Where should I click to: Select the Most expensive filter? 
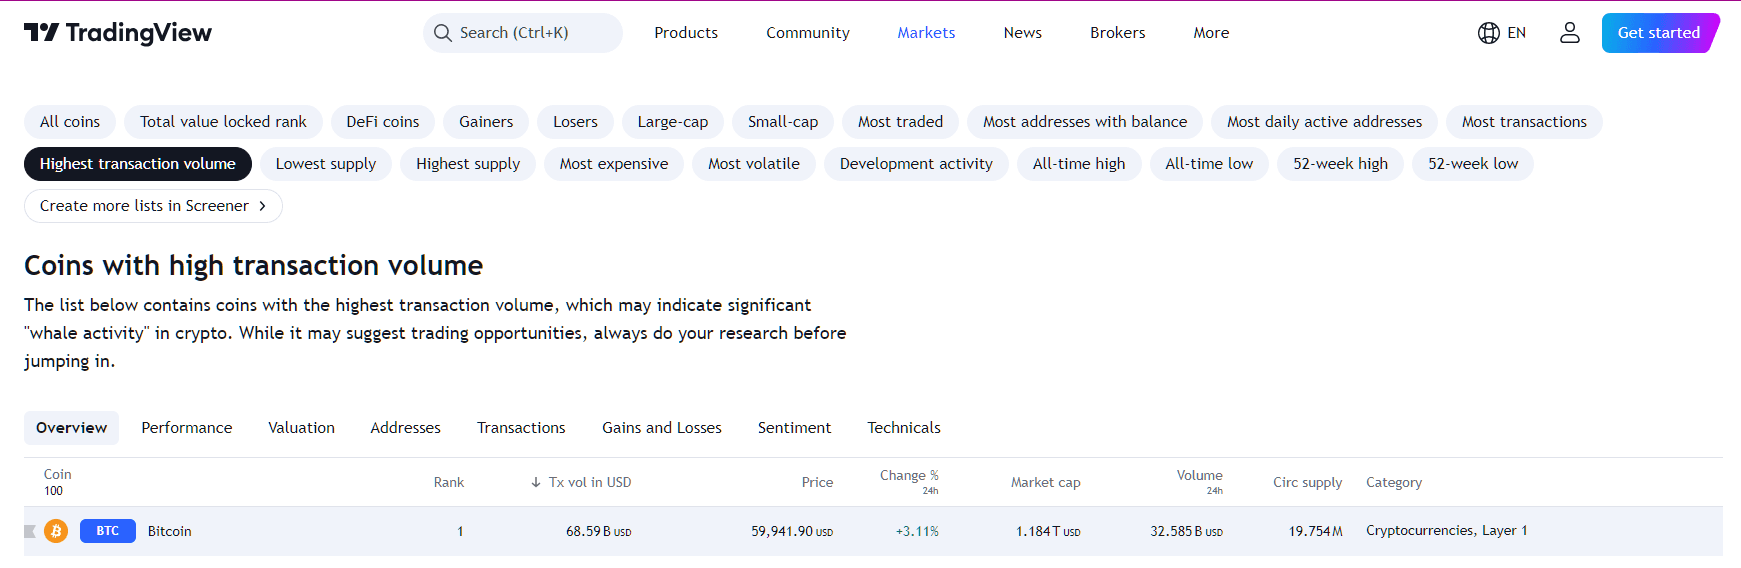coord(614,164)
